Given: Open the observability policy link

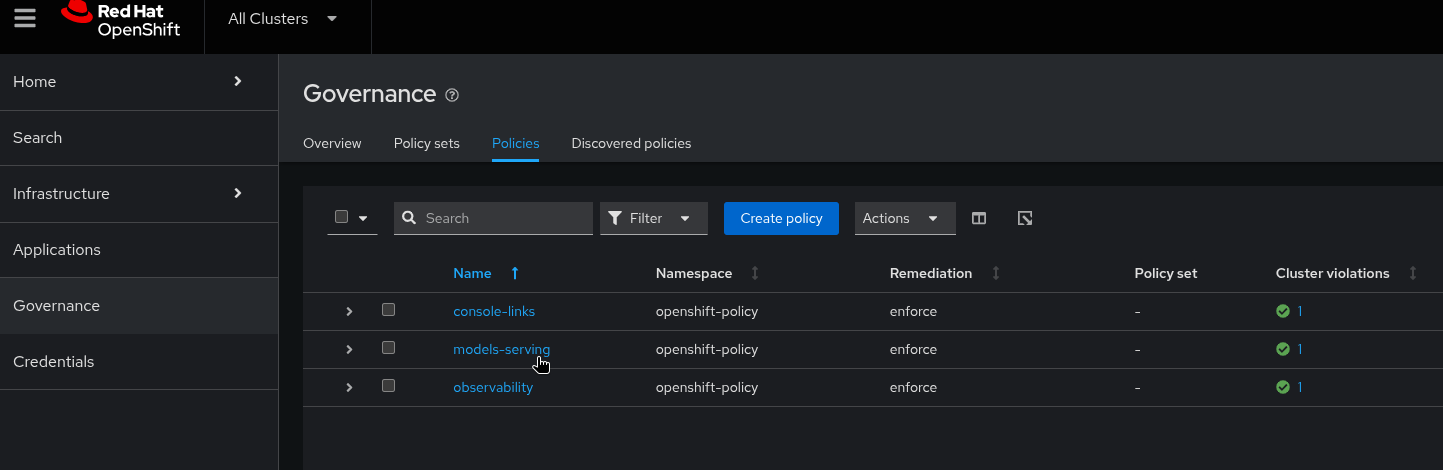Looking at the screenshot, I should click(493, 387).
